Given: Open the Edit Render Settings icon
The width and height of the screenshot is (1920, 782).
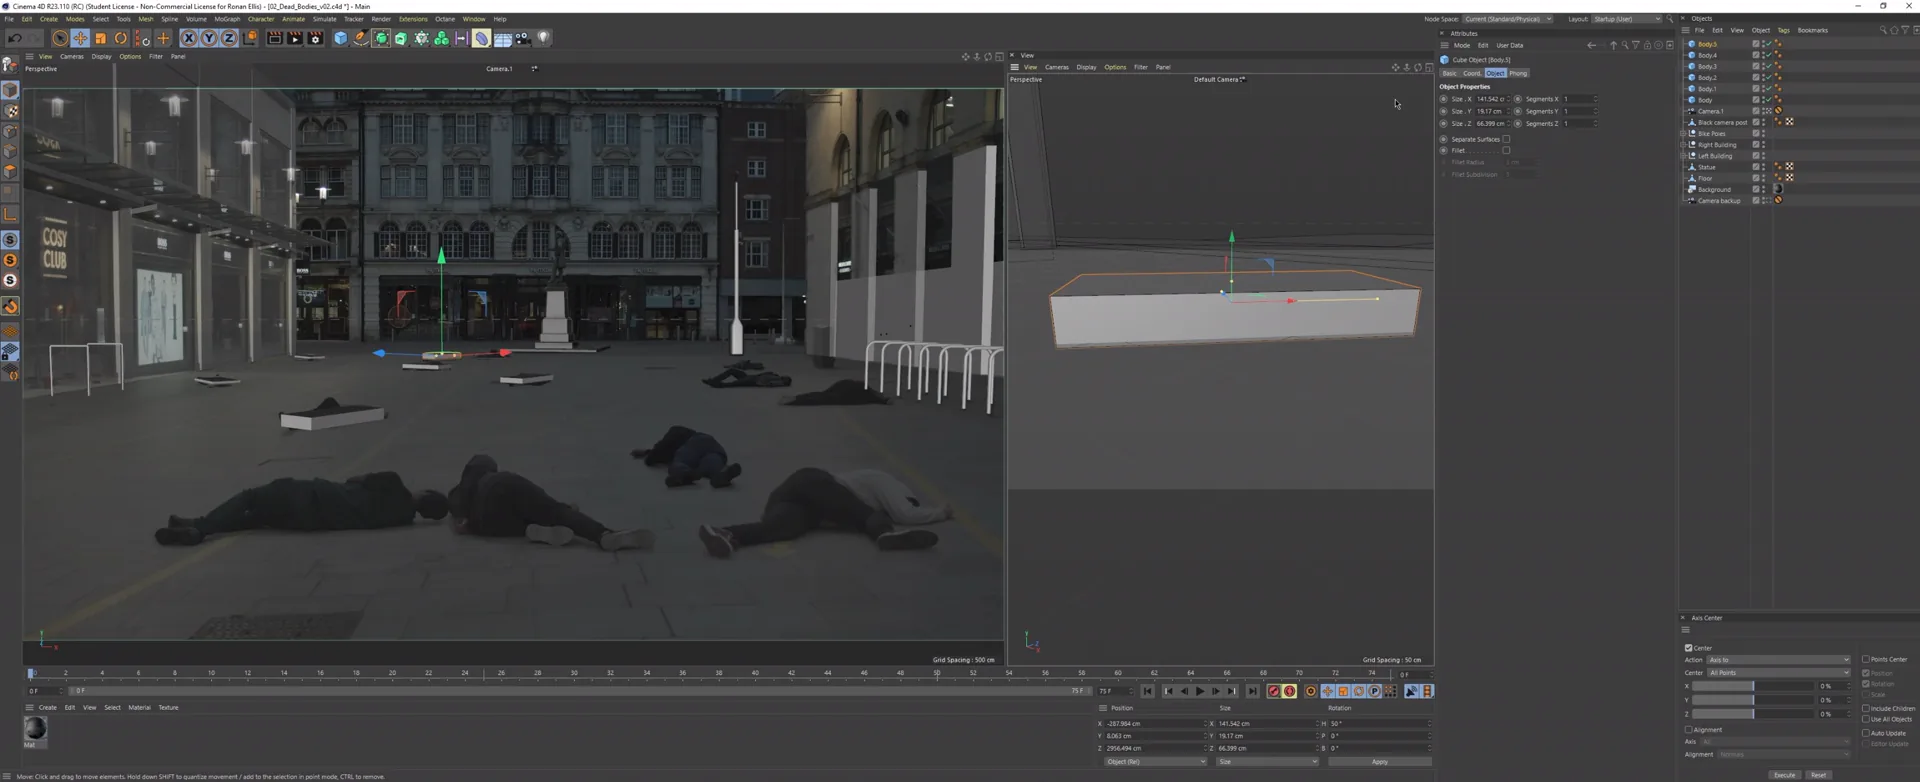Looking at the screenshot, I should pyautogui.click(x=315, y=38).
